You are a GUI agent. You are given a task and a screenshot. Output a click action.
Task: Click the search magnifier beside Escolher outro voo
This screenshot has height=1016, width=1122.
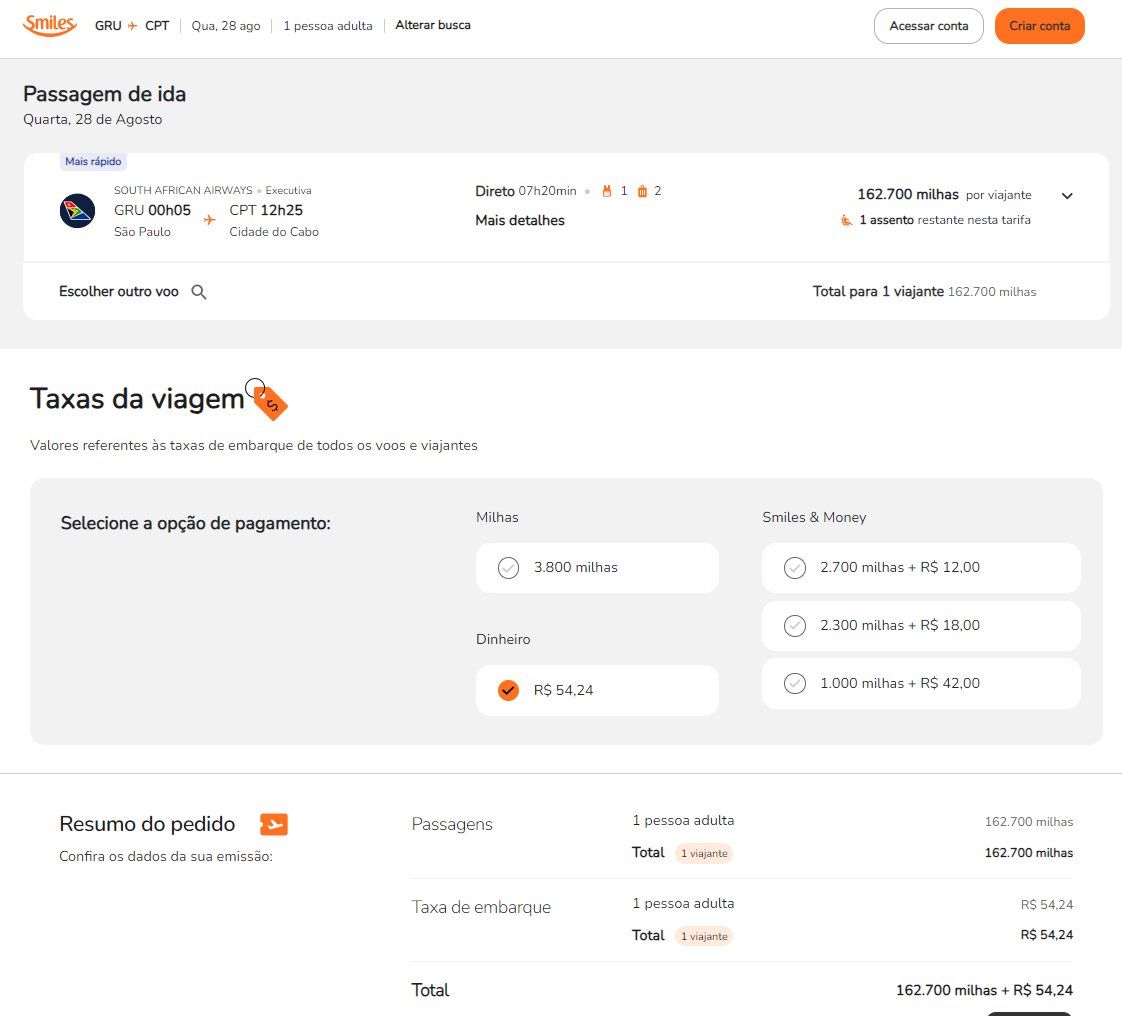(x=199, y=292)
